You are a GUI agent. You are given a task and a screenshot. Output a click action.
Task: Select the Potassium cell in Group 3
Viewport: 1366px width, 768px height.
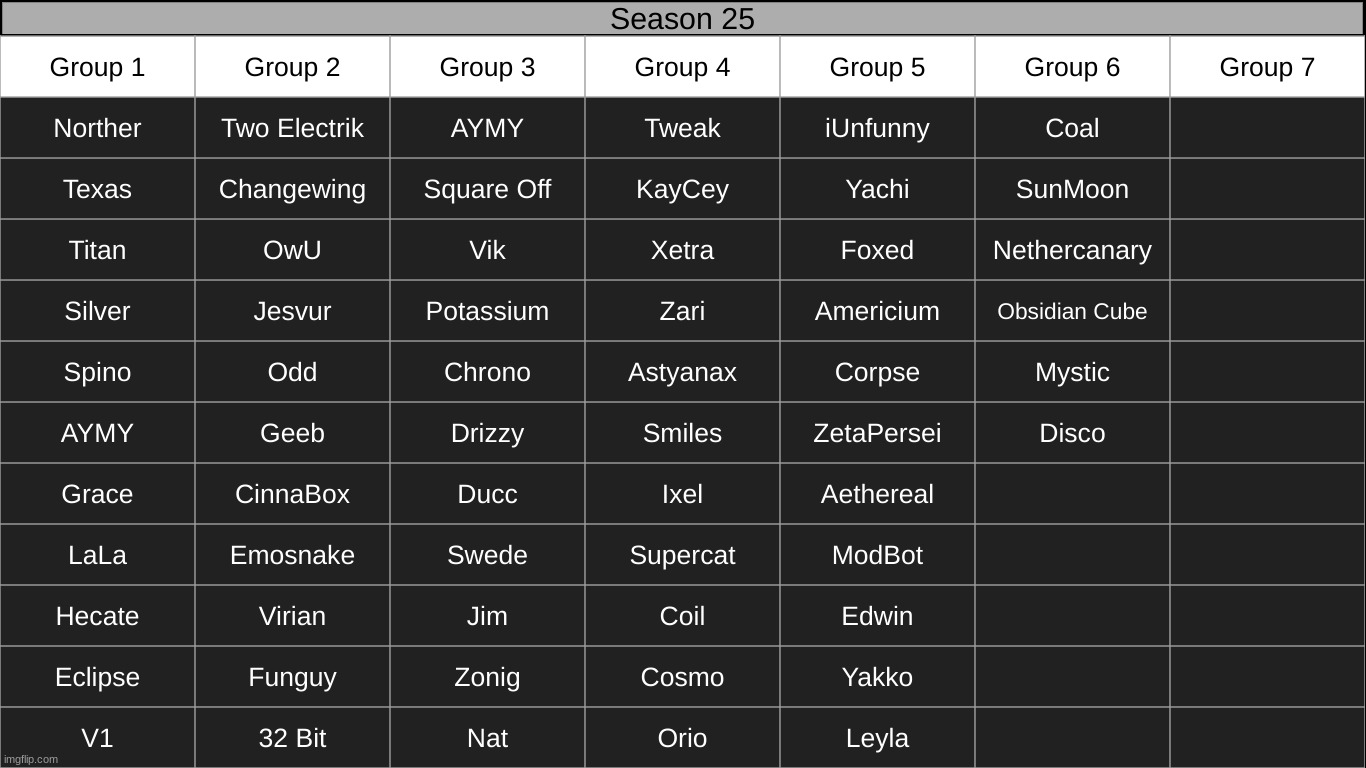[487, 311]
